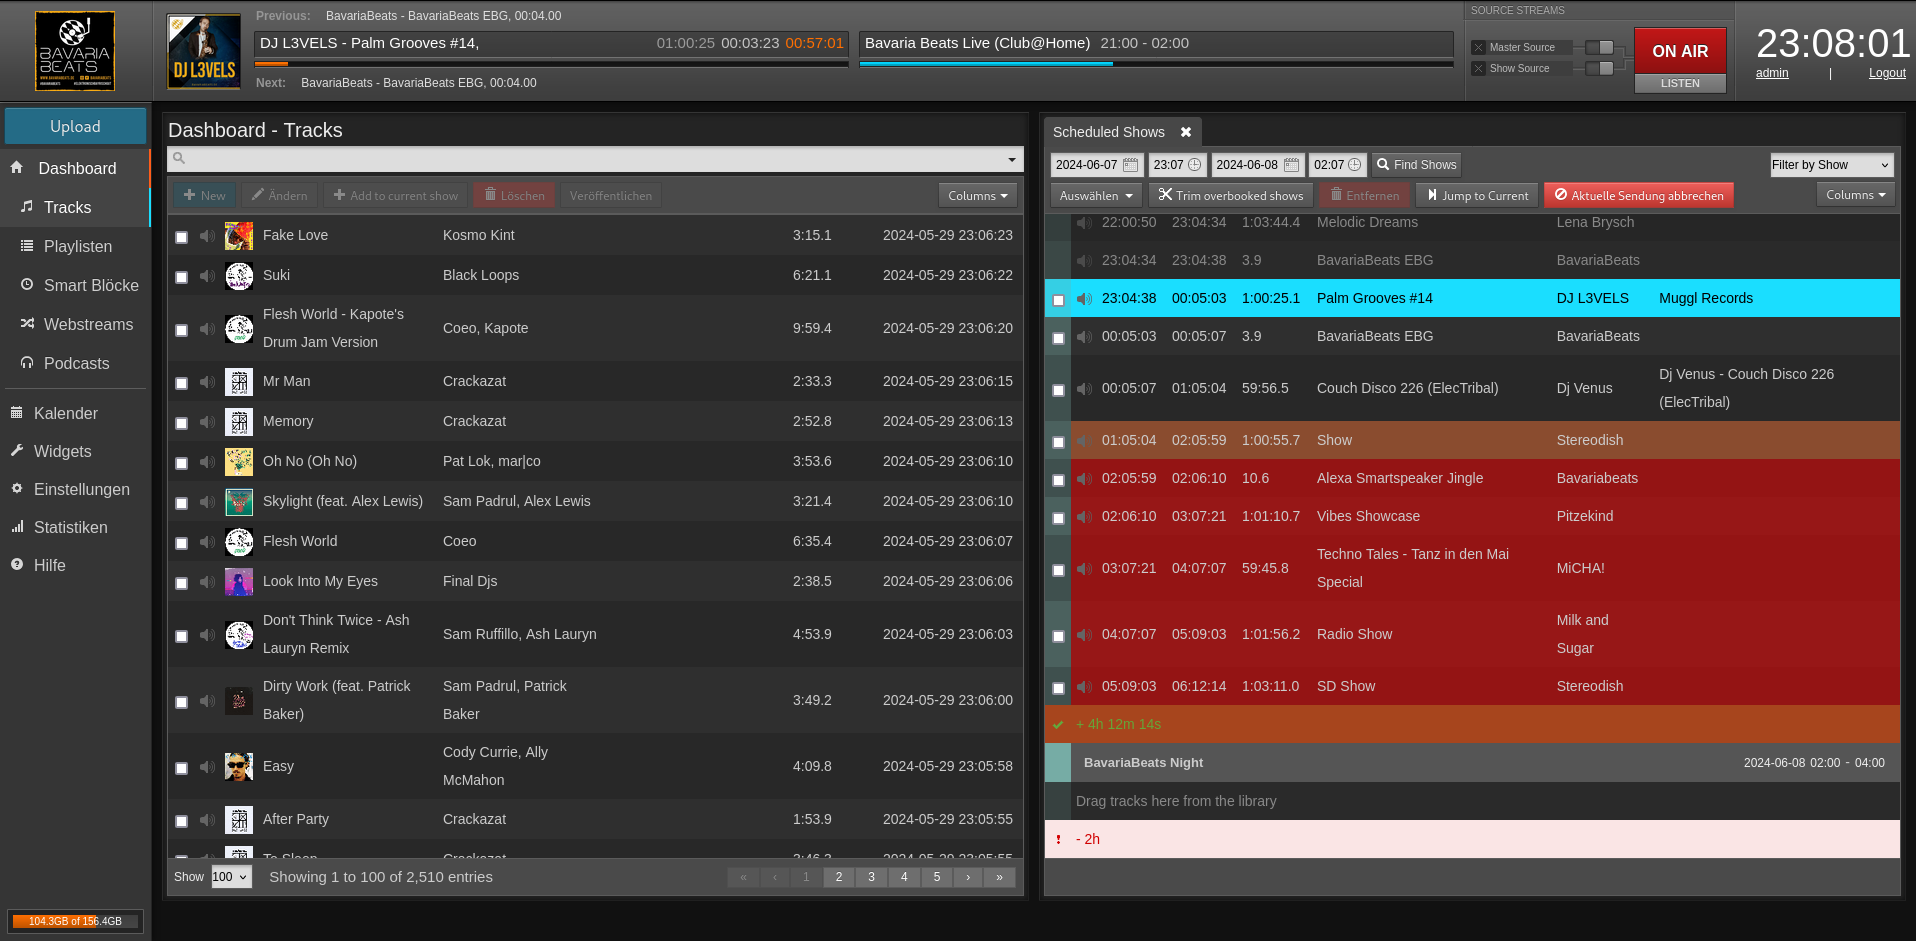The height and width of the screenshot is (941, 1916).
Task: Open the tracks Columns dropdown
Action: pos(977,196)
